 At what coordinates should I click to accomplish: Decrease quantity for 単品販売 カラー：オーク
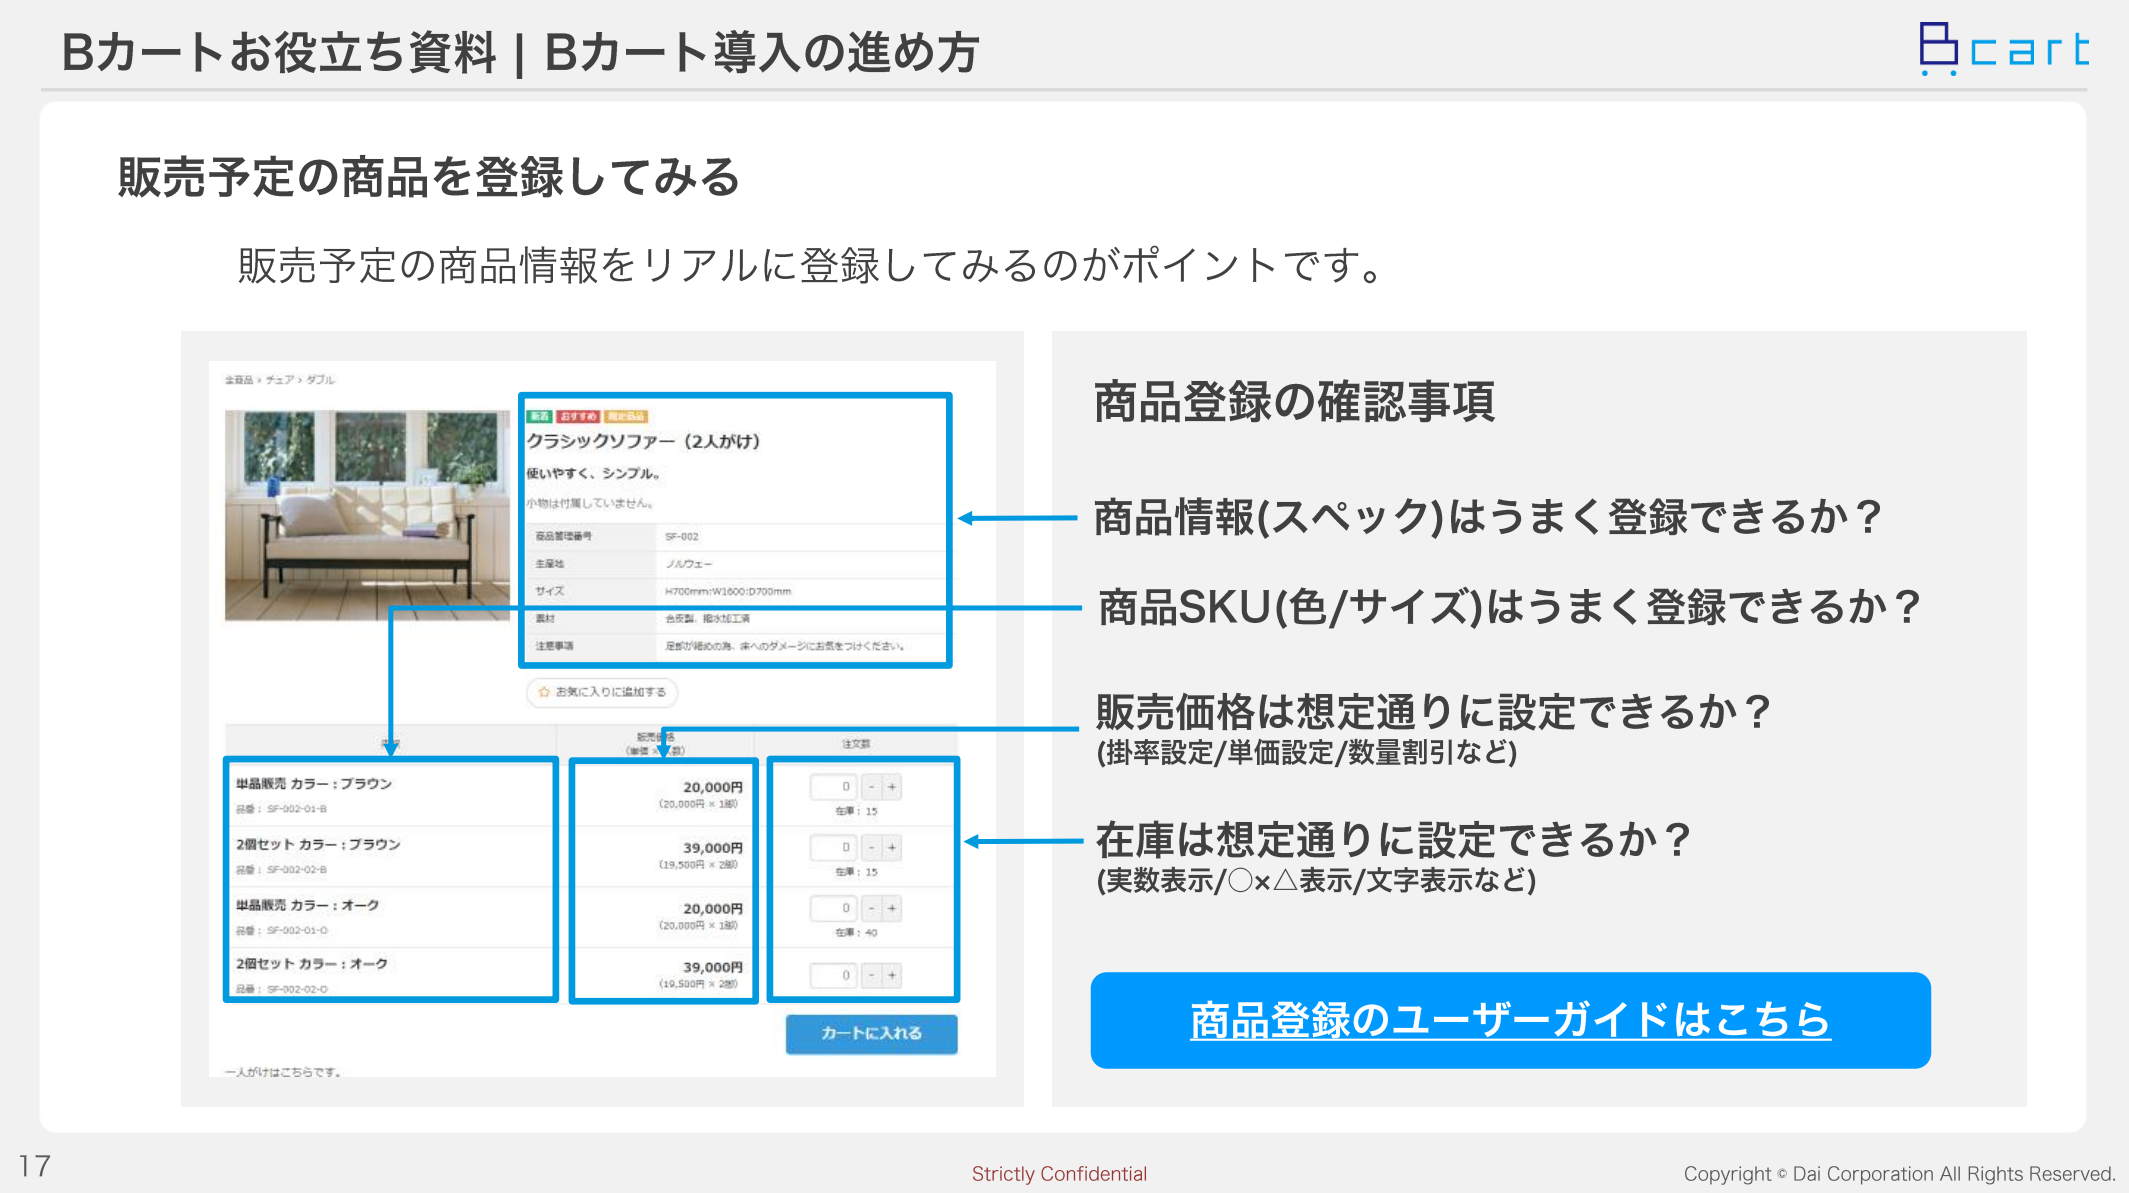pyautogui.click(x=872, y=908)
